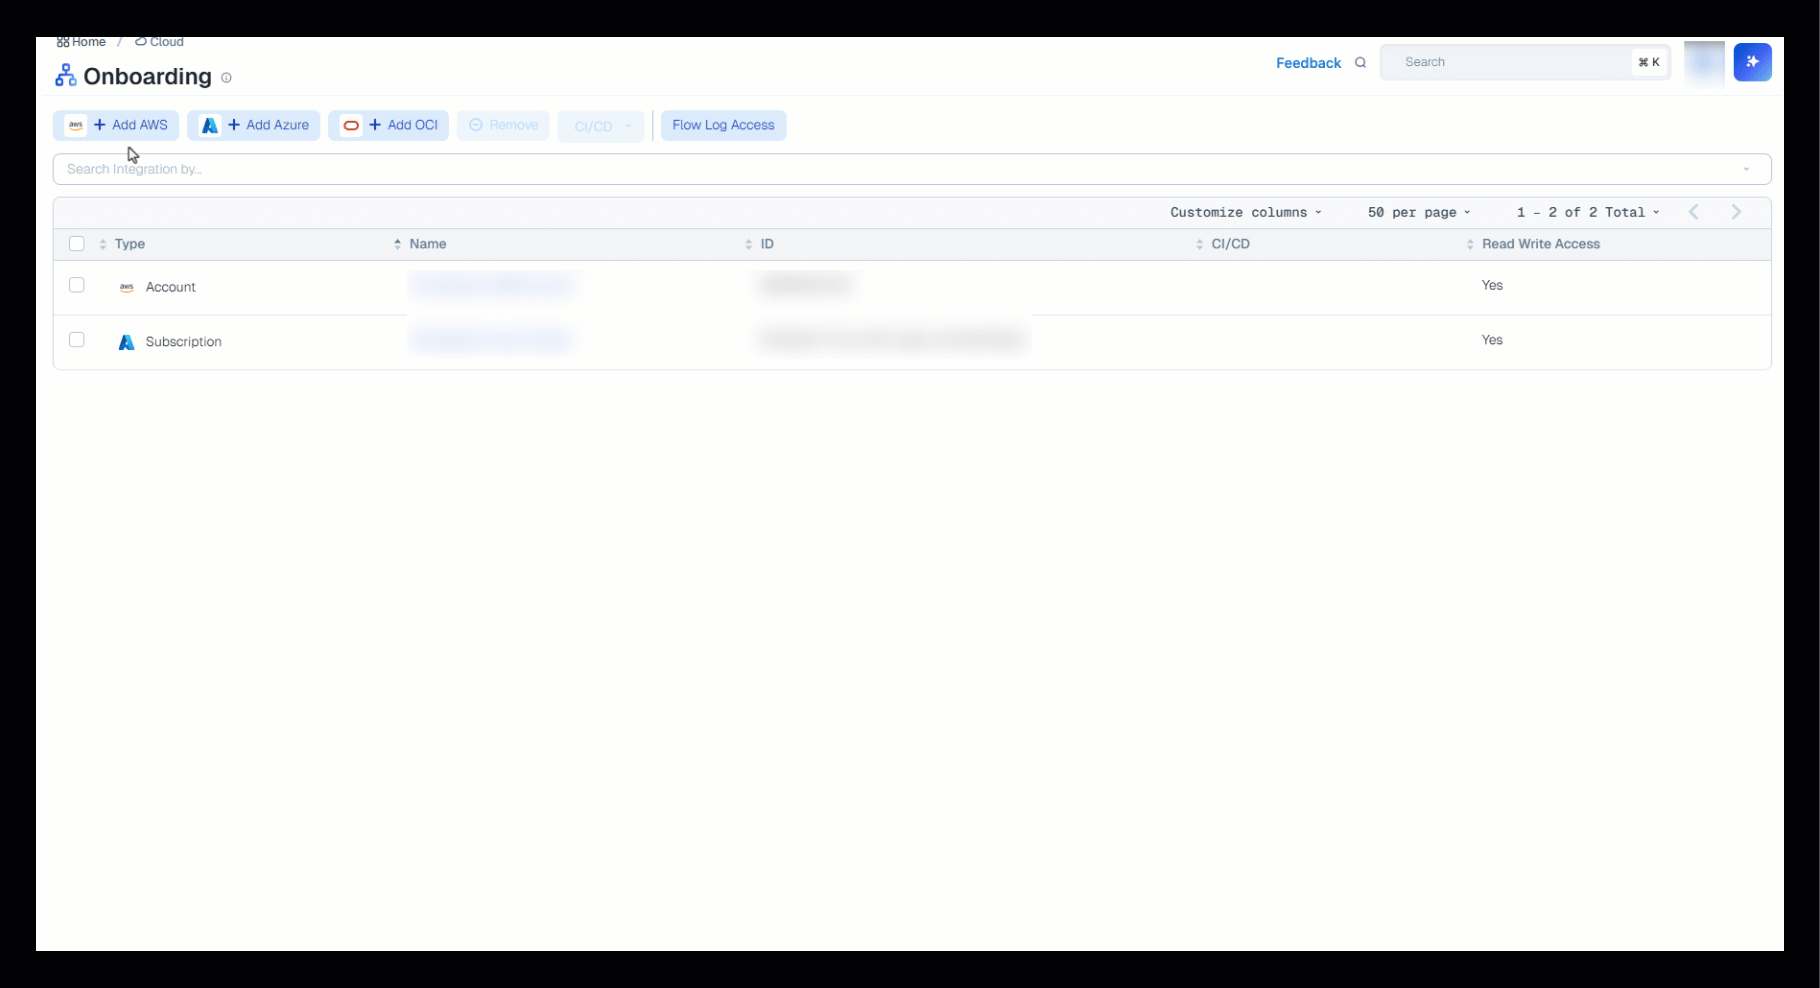Image resolution: width=1820 pixels, height=988 pixels.
Task: Click the blurred user avatar thumbnail
Action: point(1704,62)
